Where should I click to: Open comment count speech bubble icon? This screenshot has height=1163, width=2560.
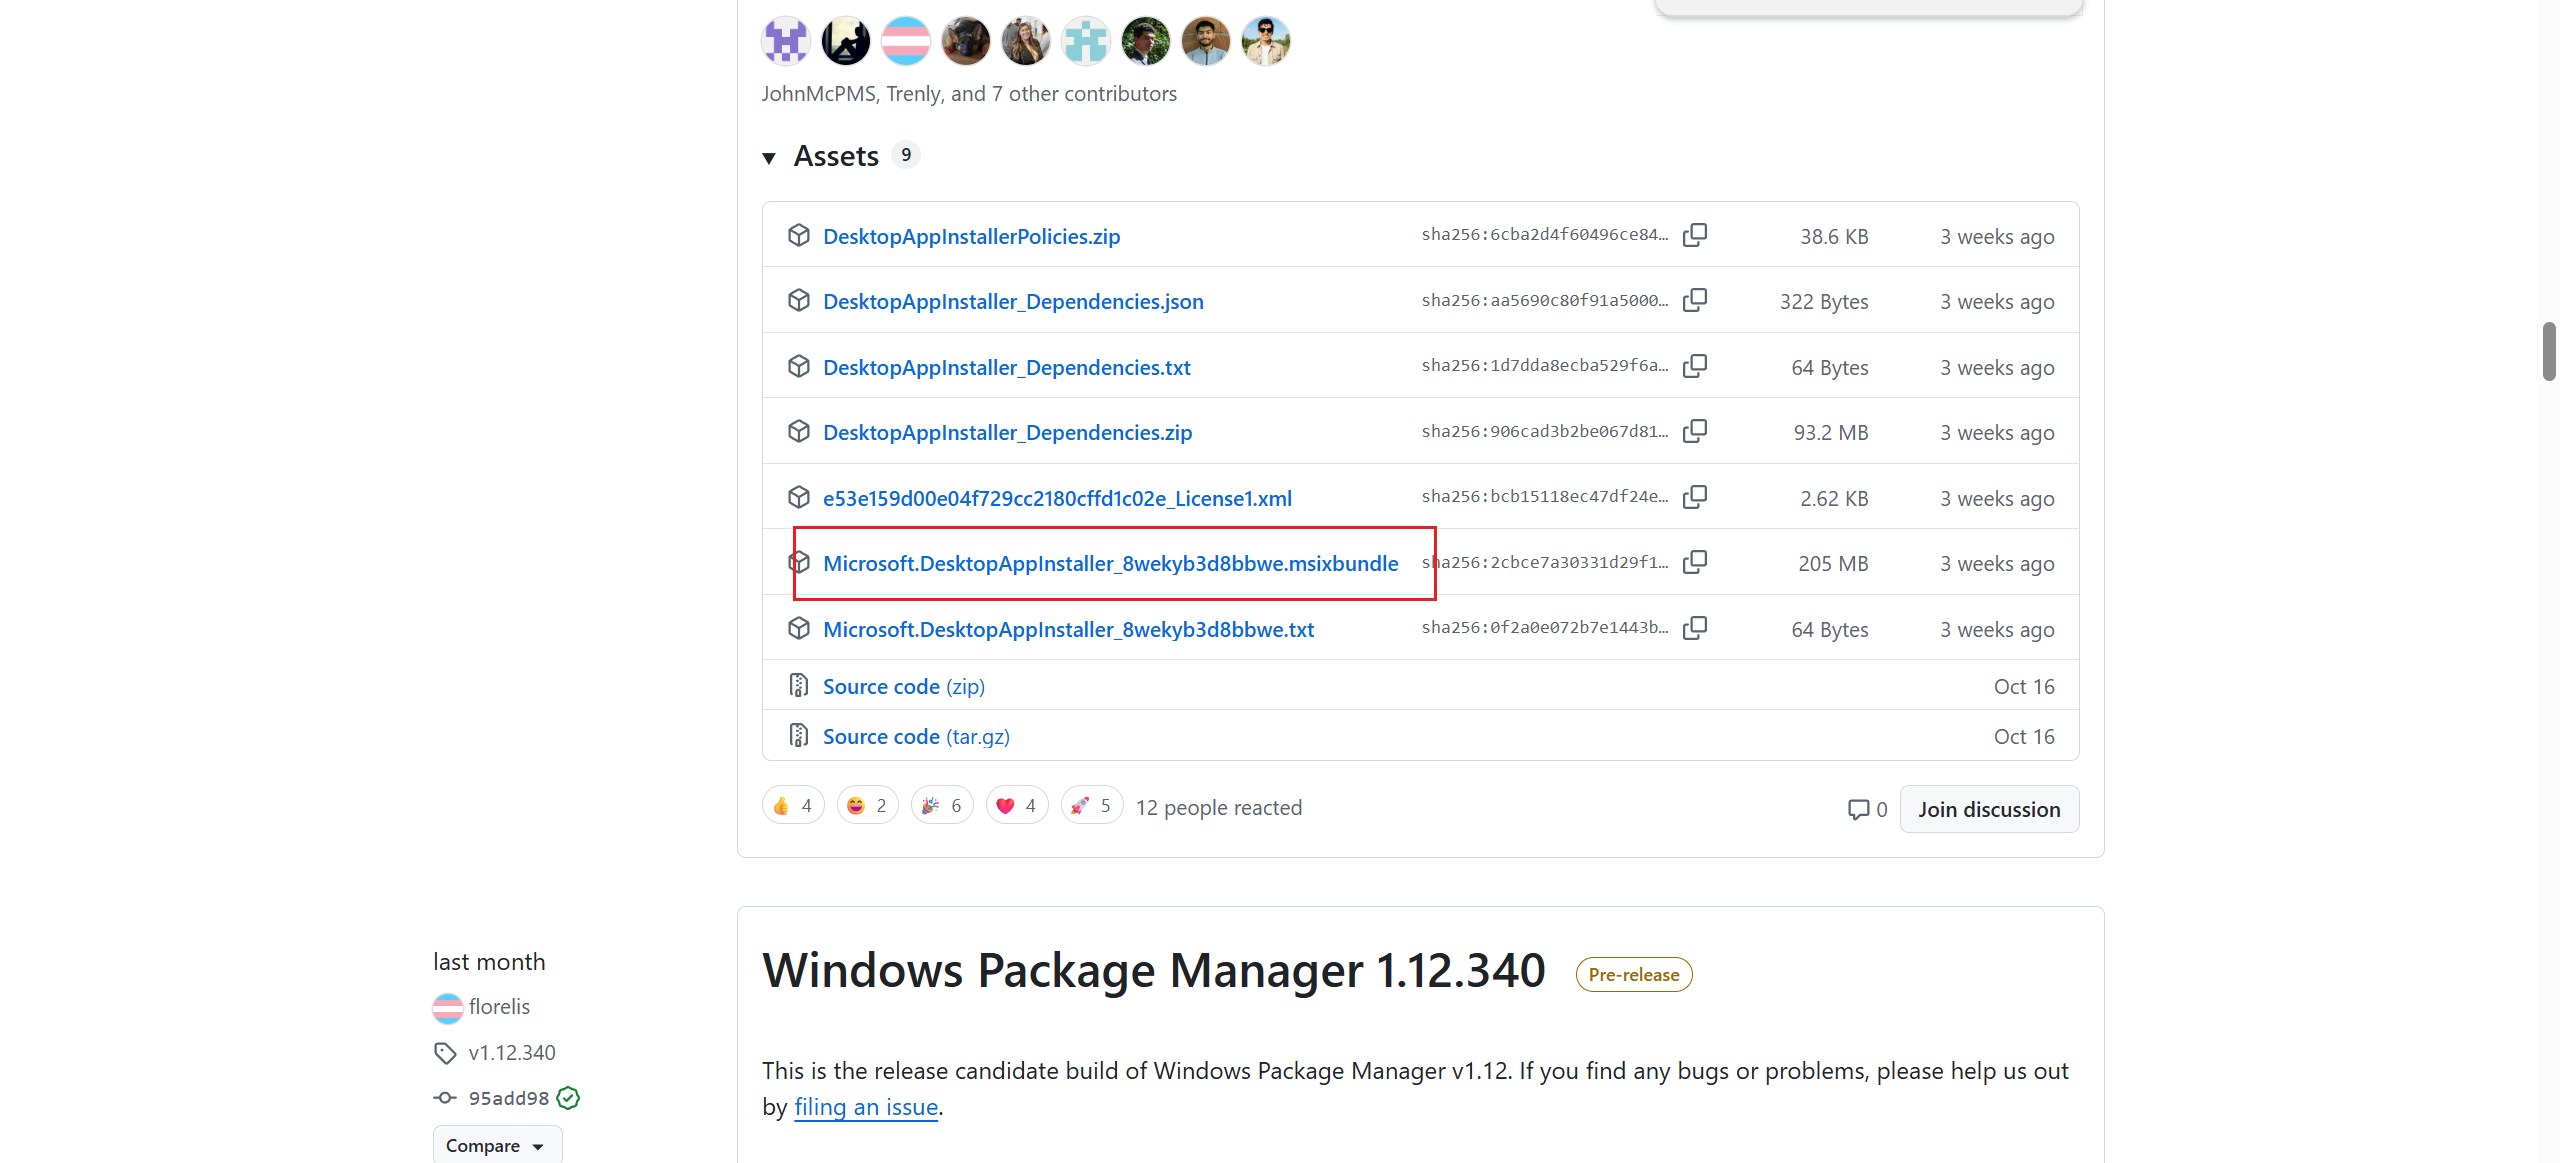(1858, 809)
